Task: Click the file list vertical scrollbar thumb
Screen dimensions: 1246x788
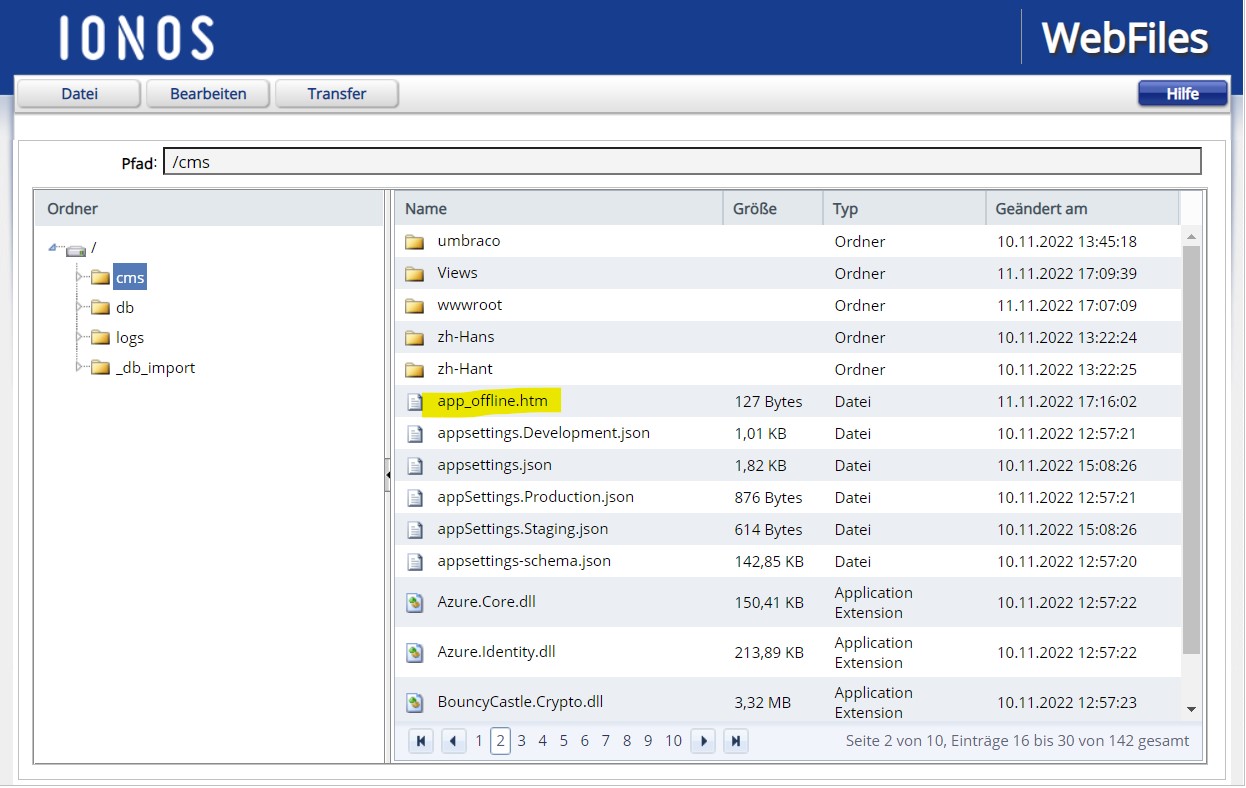Action: (1191, 450)
